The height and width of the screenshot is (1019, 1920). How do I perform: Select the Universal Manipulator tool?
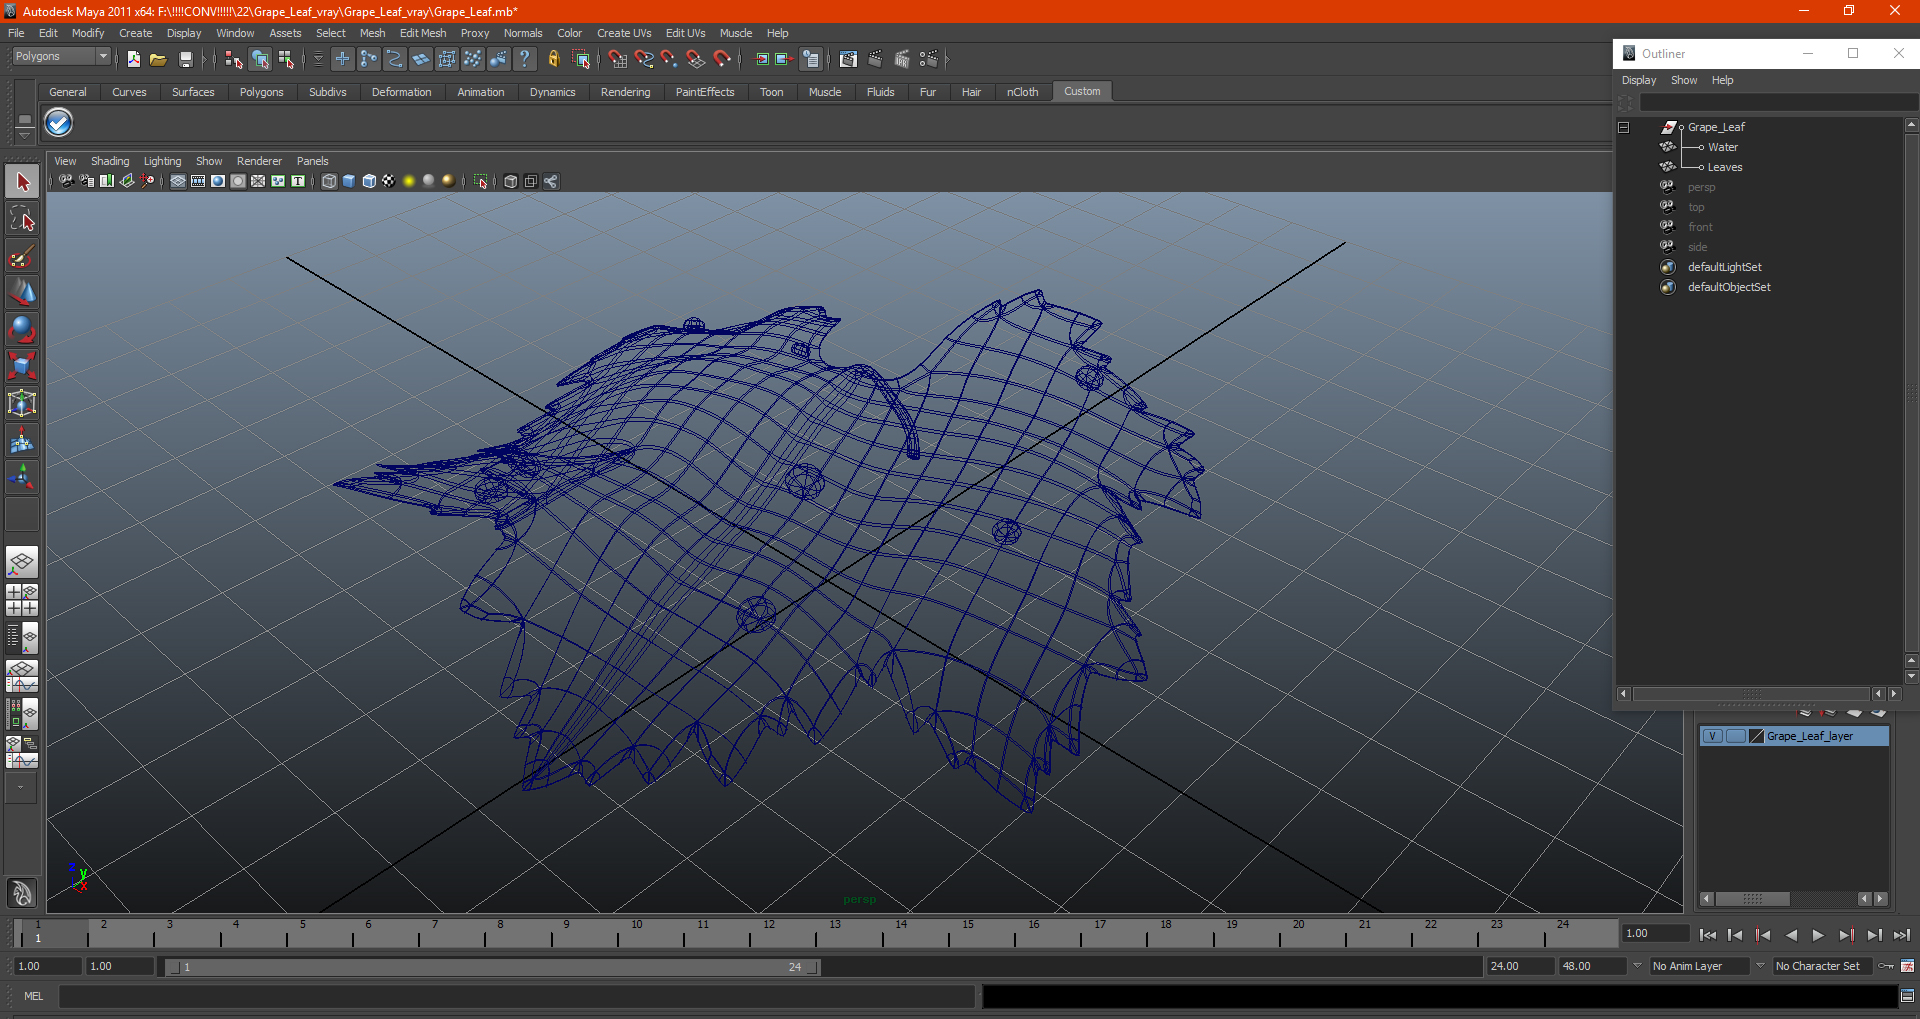click(22, 403)
